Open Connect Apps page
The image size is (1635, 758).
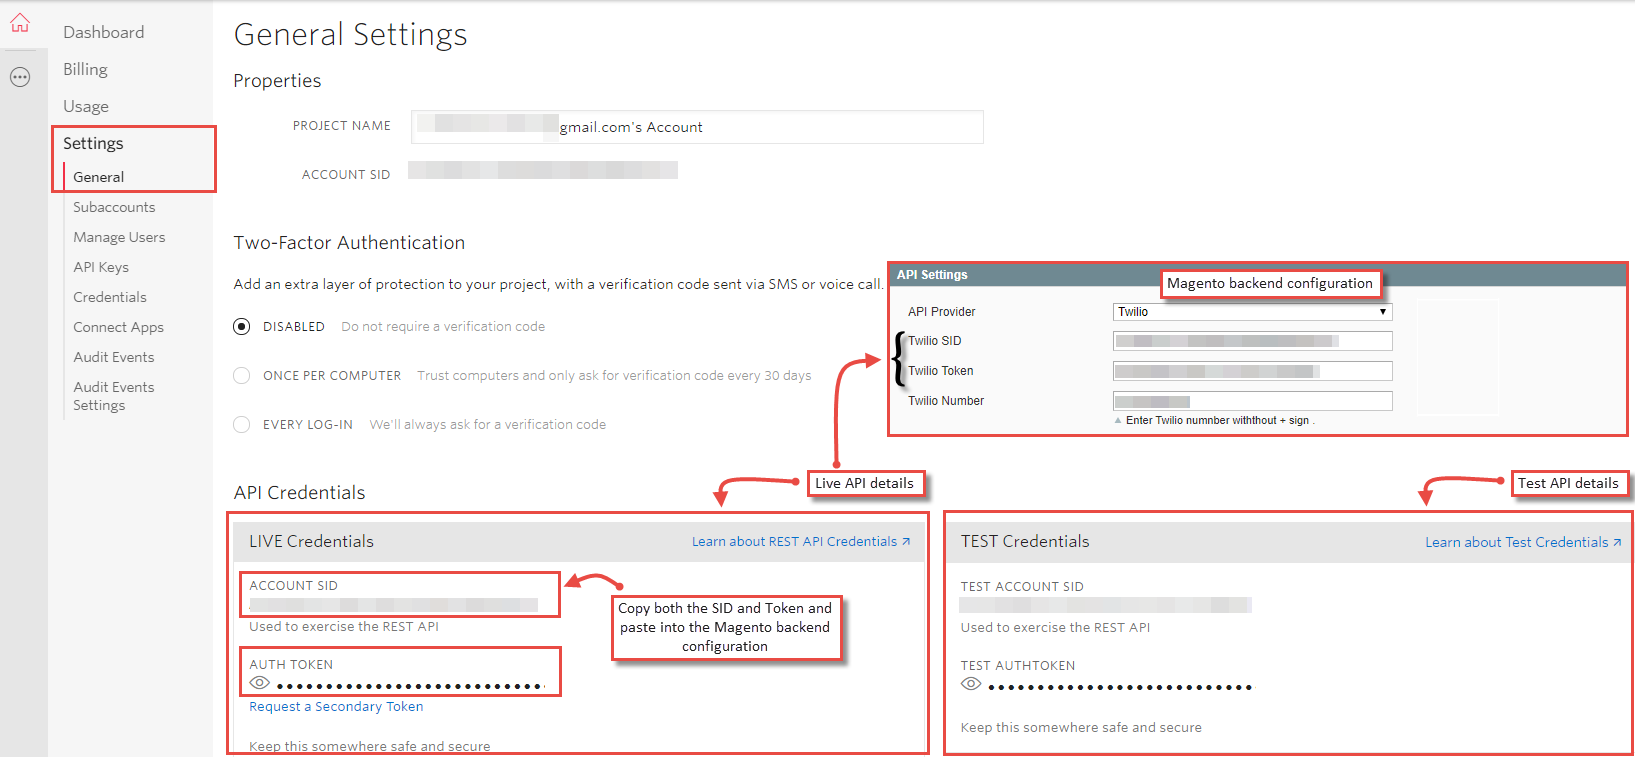118,327
